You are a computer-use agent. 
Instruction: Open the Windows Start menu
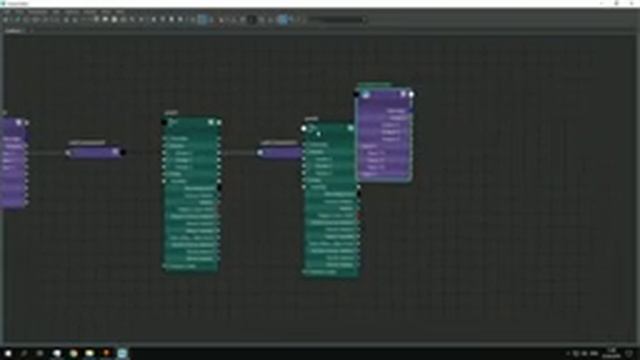click(8, 353)
